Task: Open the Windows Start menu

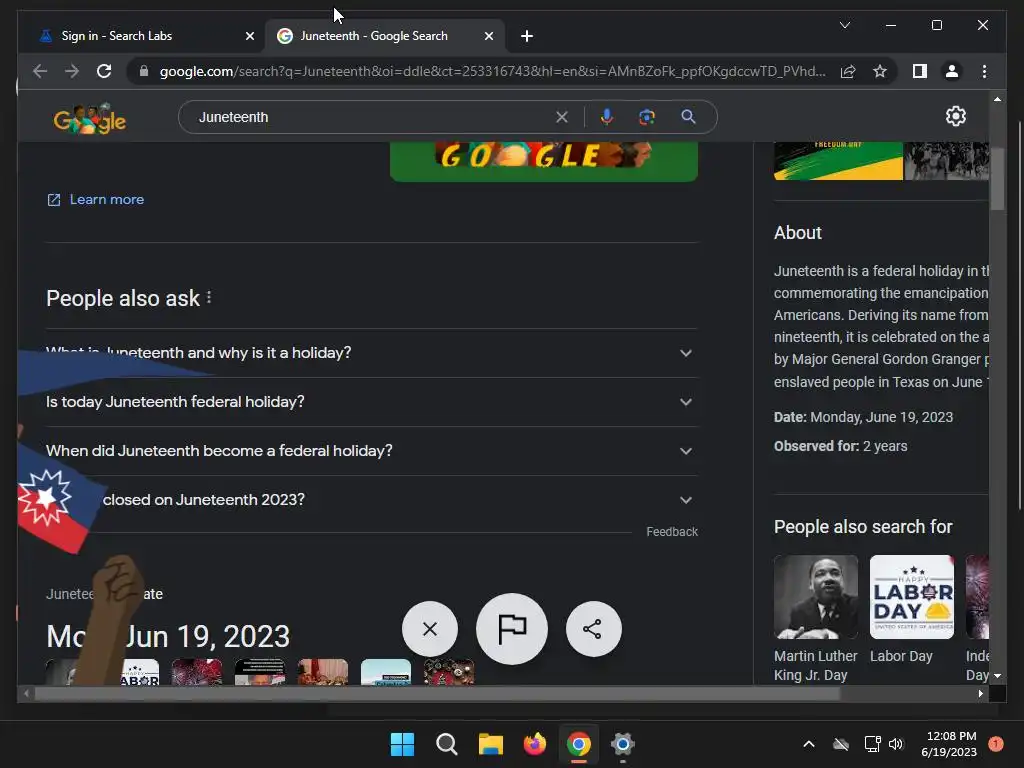Action: 402,744
